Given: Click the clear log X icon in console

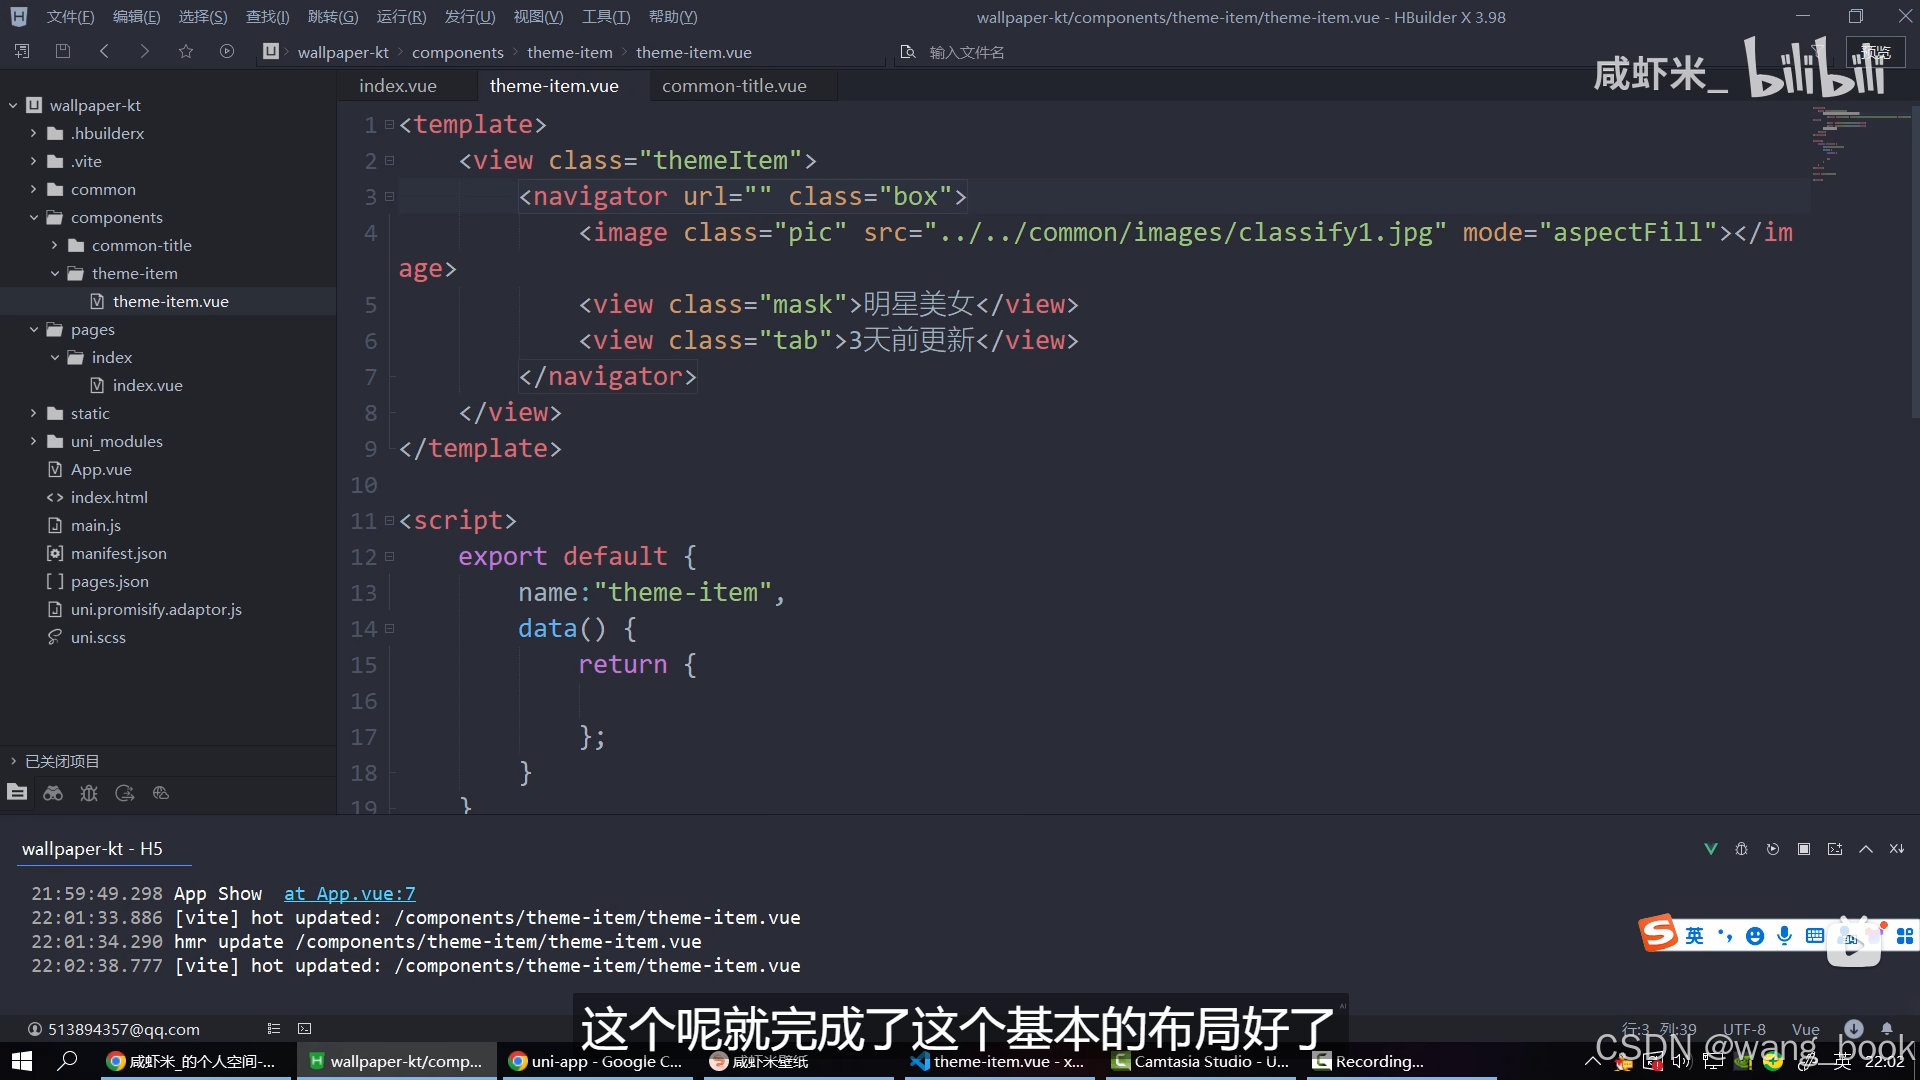Looking at the screenshot, I should (x=1897, y=849).
